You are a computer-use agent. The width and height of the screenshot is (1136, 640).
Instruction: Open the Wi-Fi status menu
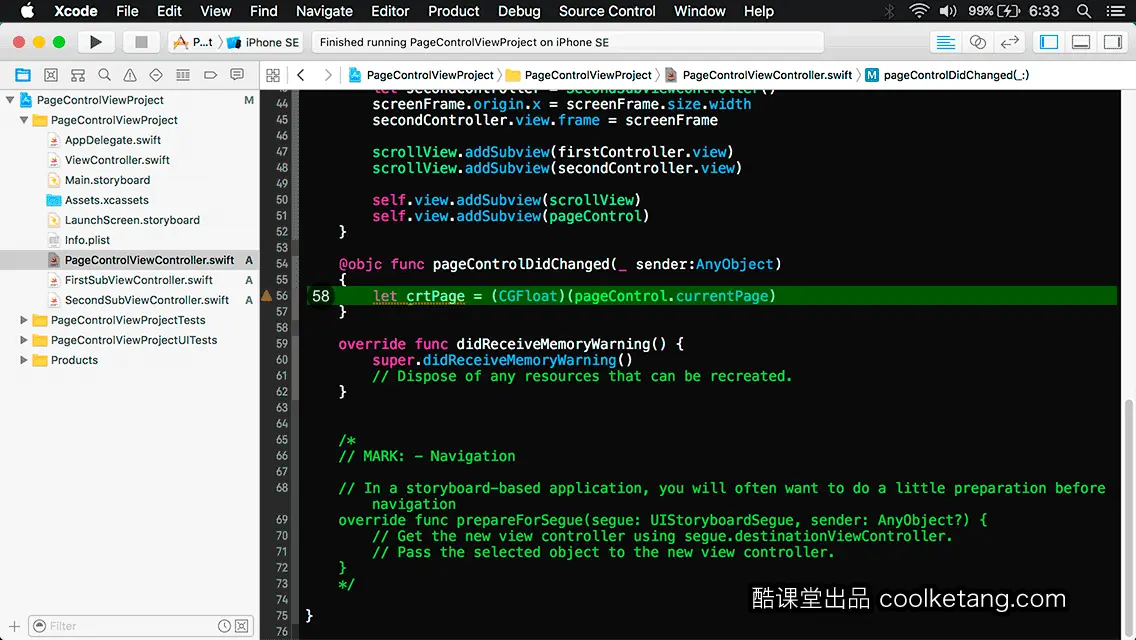(x=919, y=11)
